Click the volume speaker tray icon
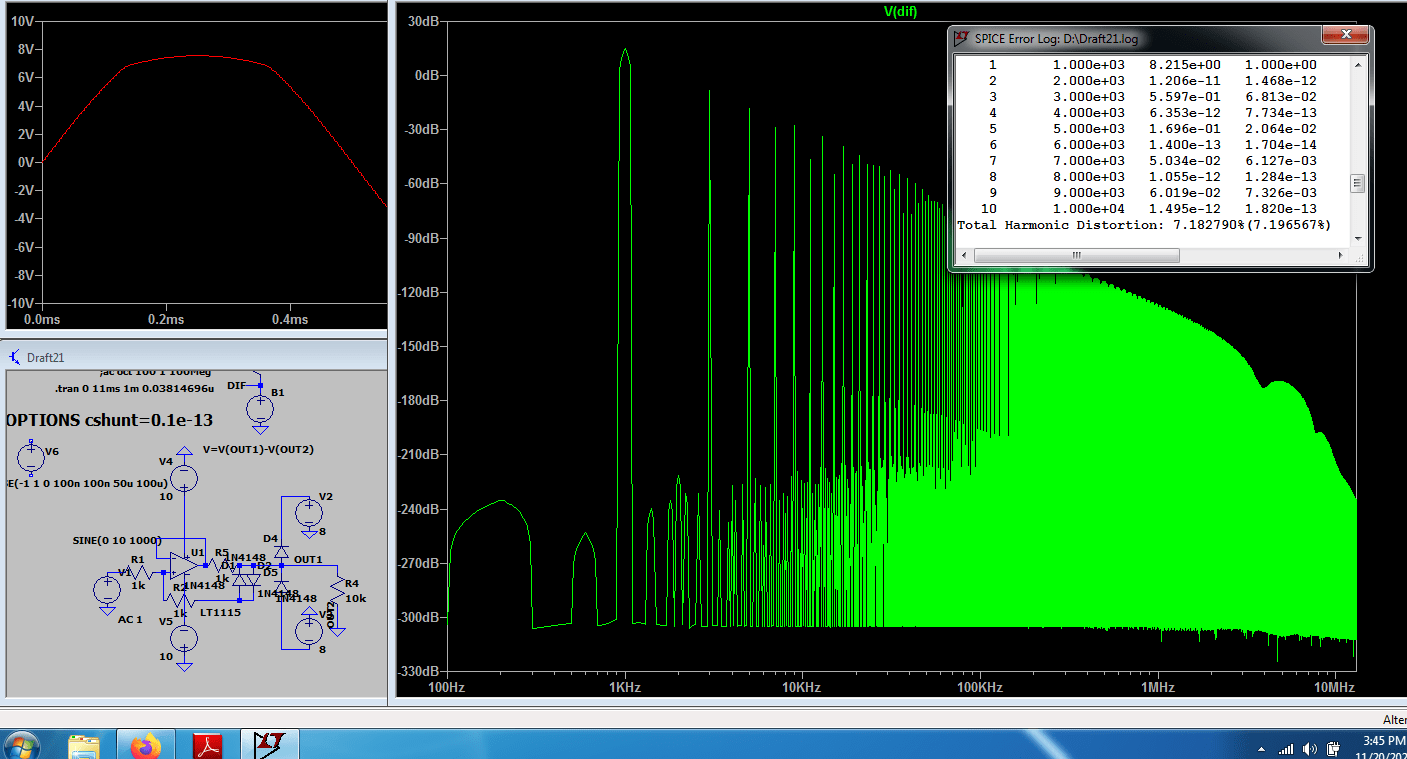 1310,748
